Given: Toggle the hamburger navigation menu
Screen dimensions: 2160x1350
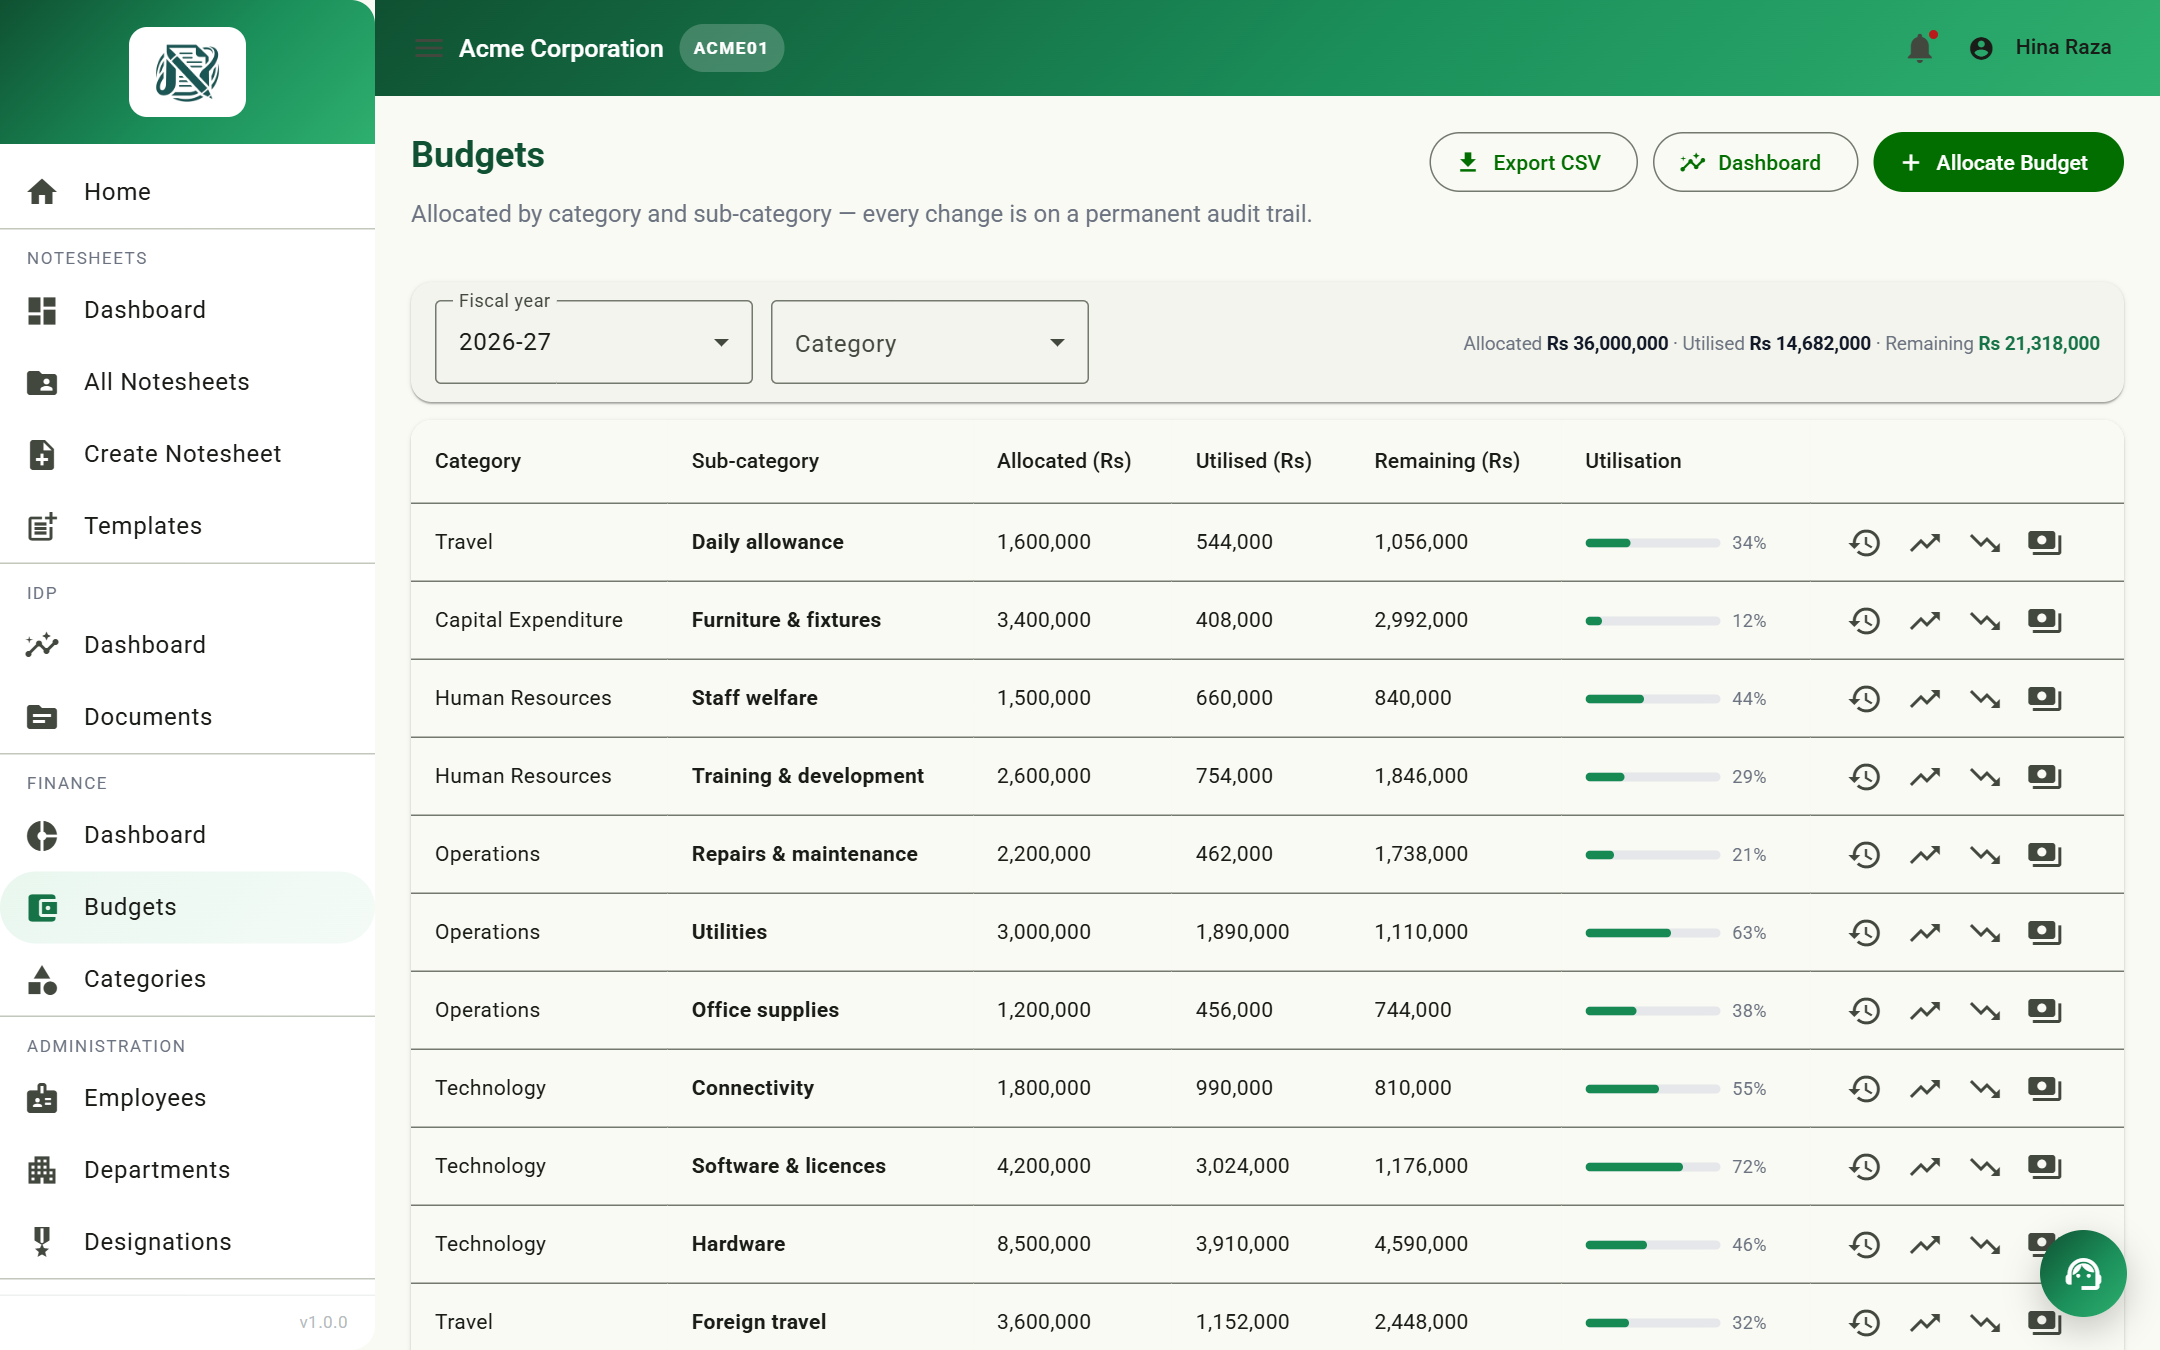Looking at the screenshot, I should click(x=429, y=48).
